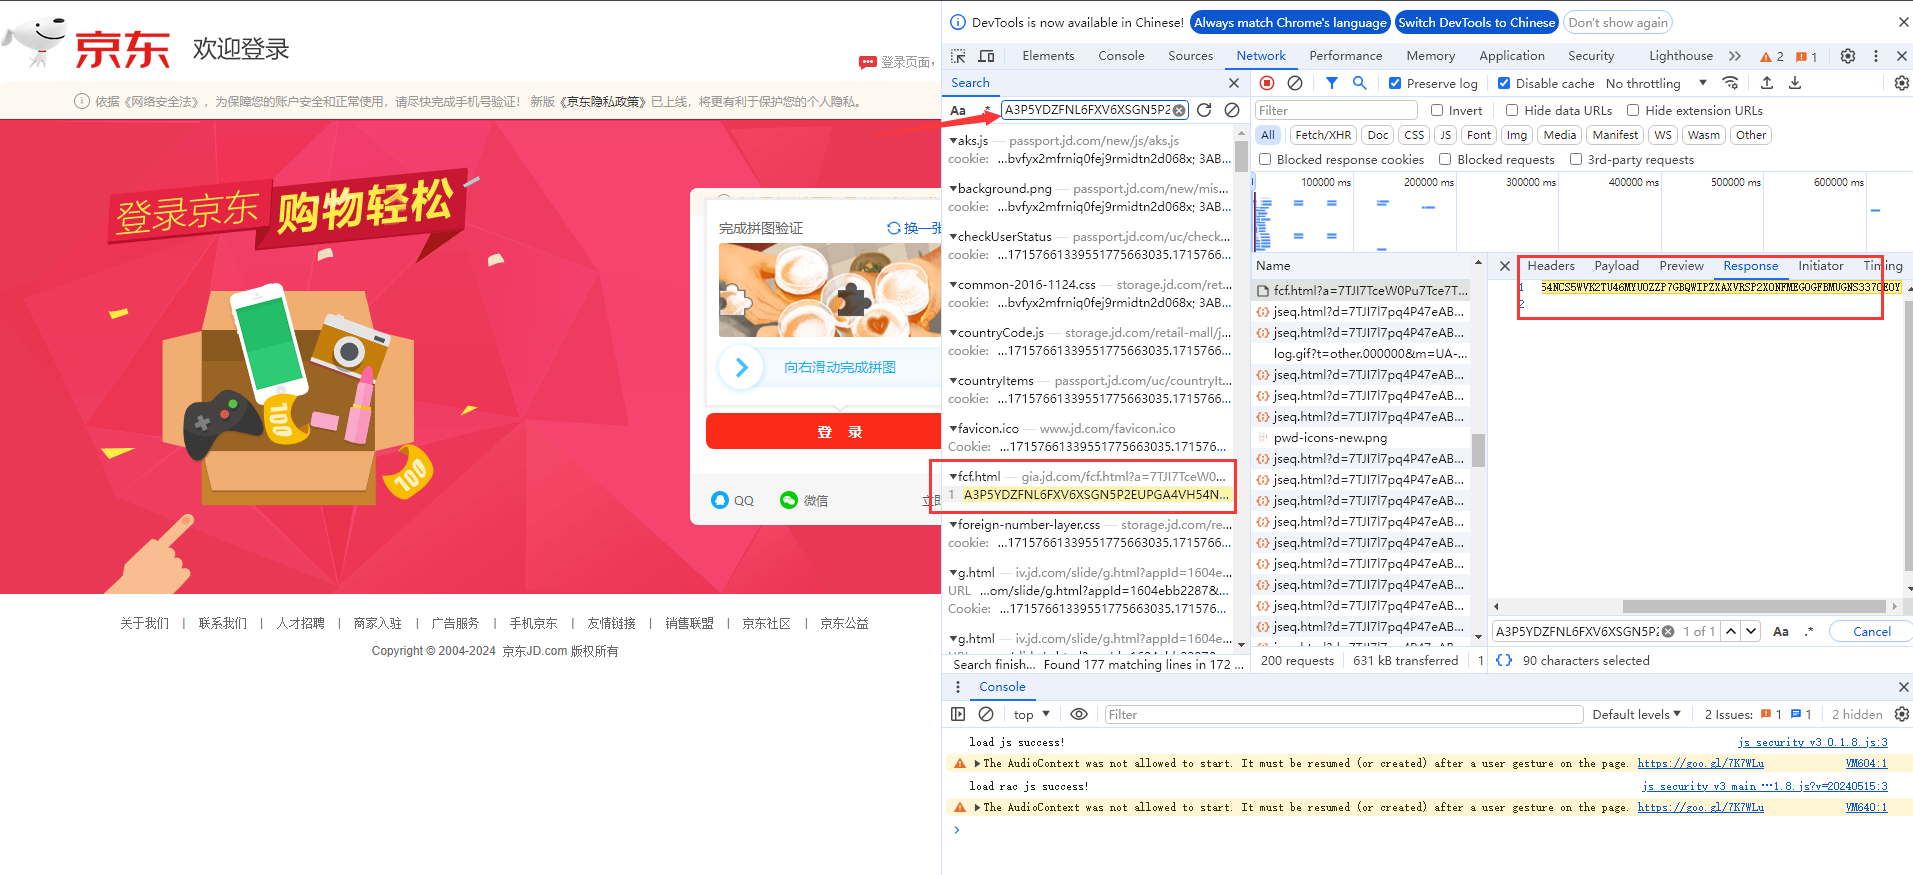Open network search via magnifier icon
Viewport: 1913px width, 875px height.
click(x=1360, y=83)
